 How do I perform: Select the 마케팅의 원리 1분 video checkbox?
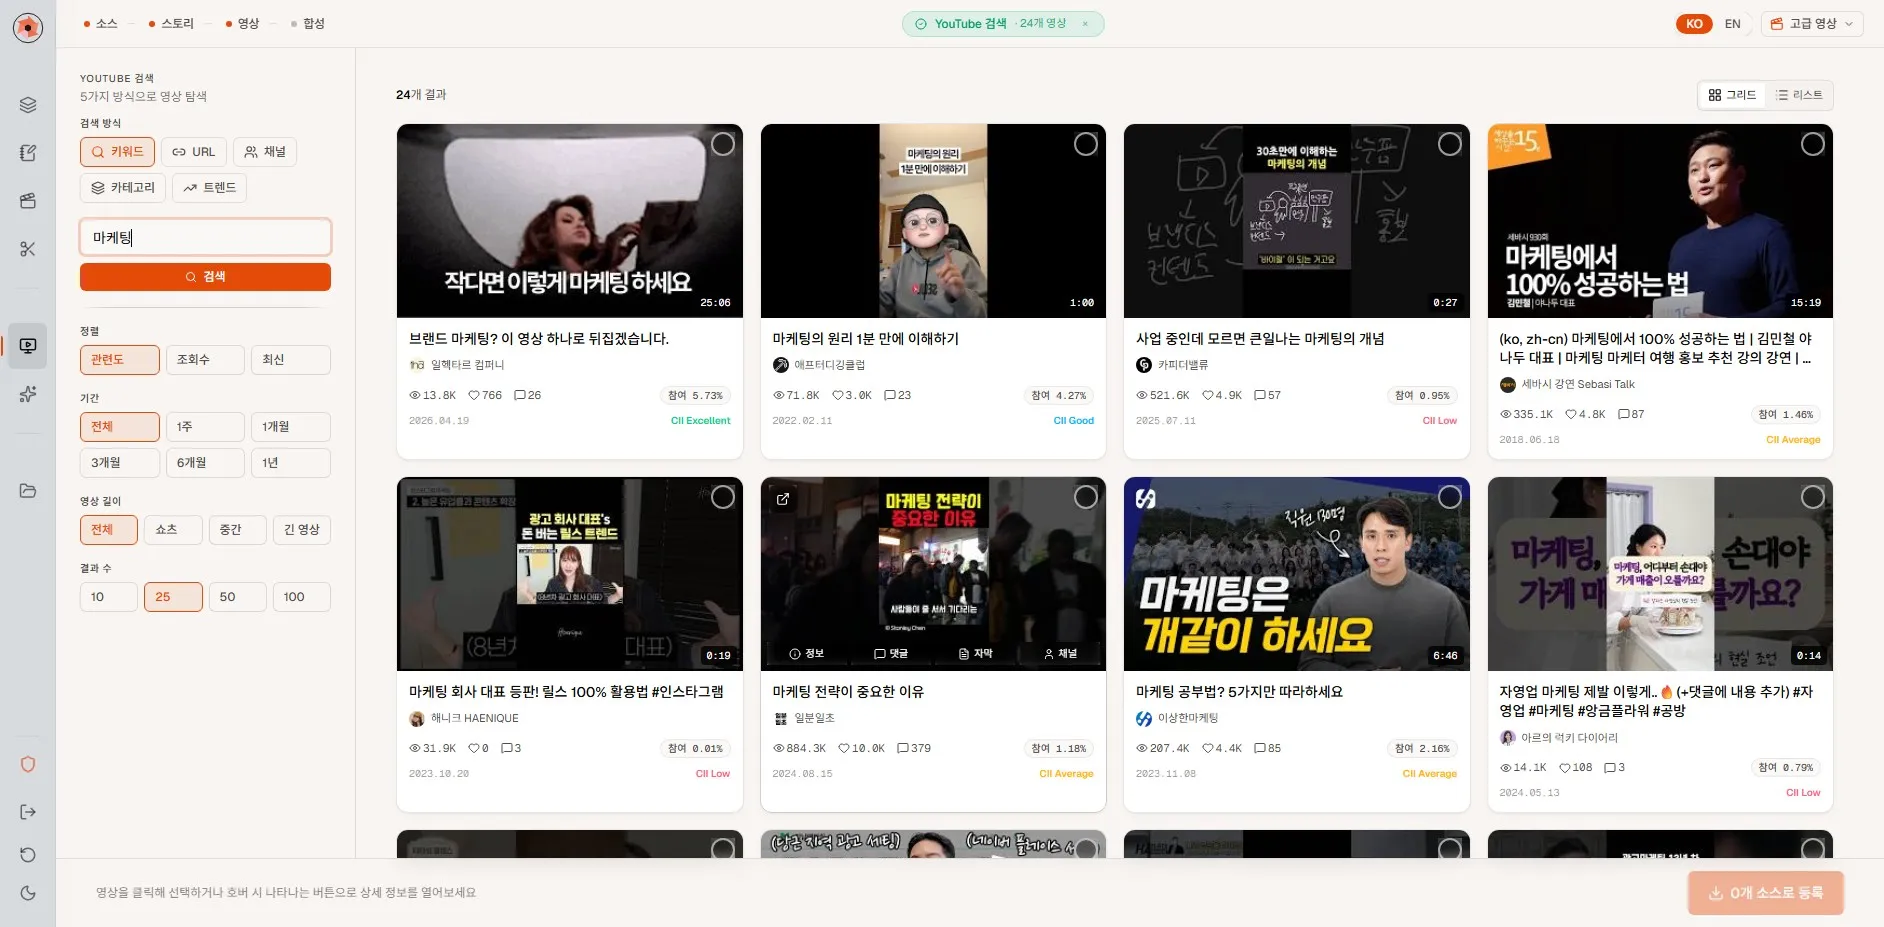click(1086, 145)
